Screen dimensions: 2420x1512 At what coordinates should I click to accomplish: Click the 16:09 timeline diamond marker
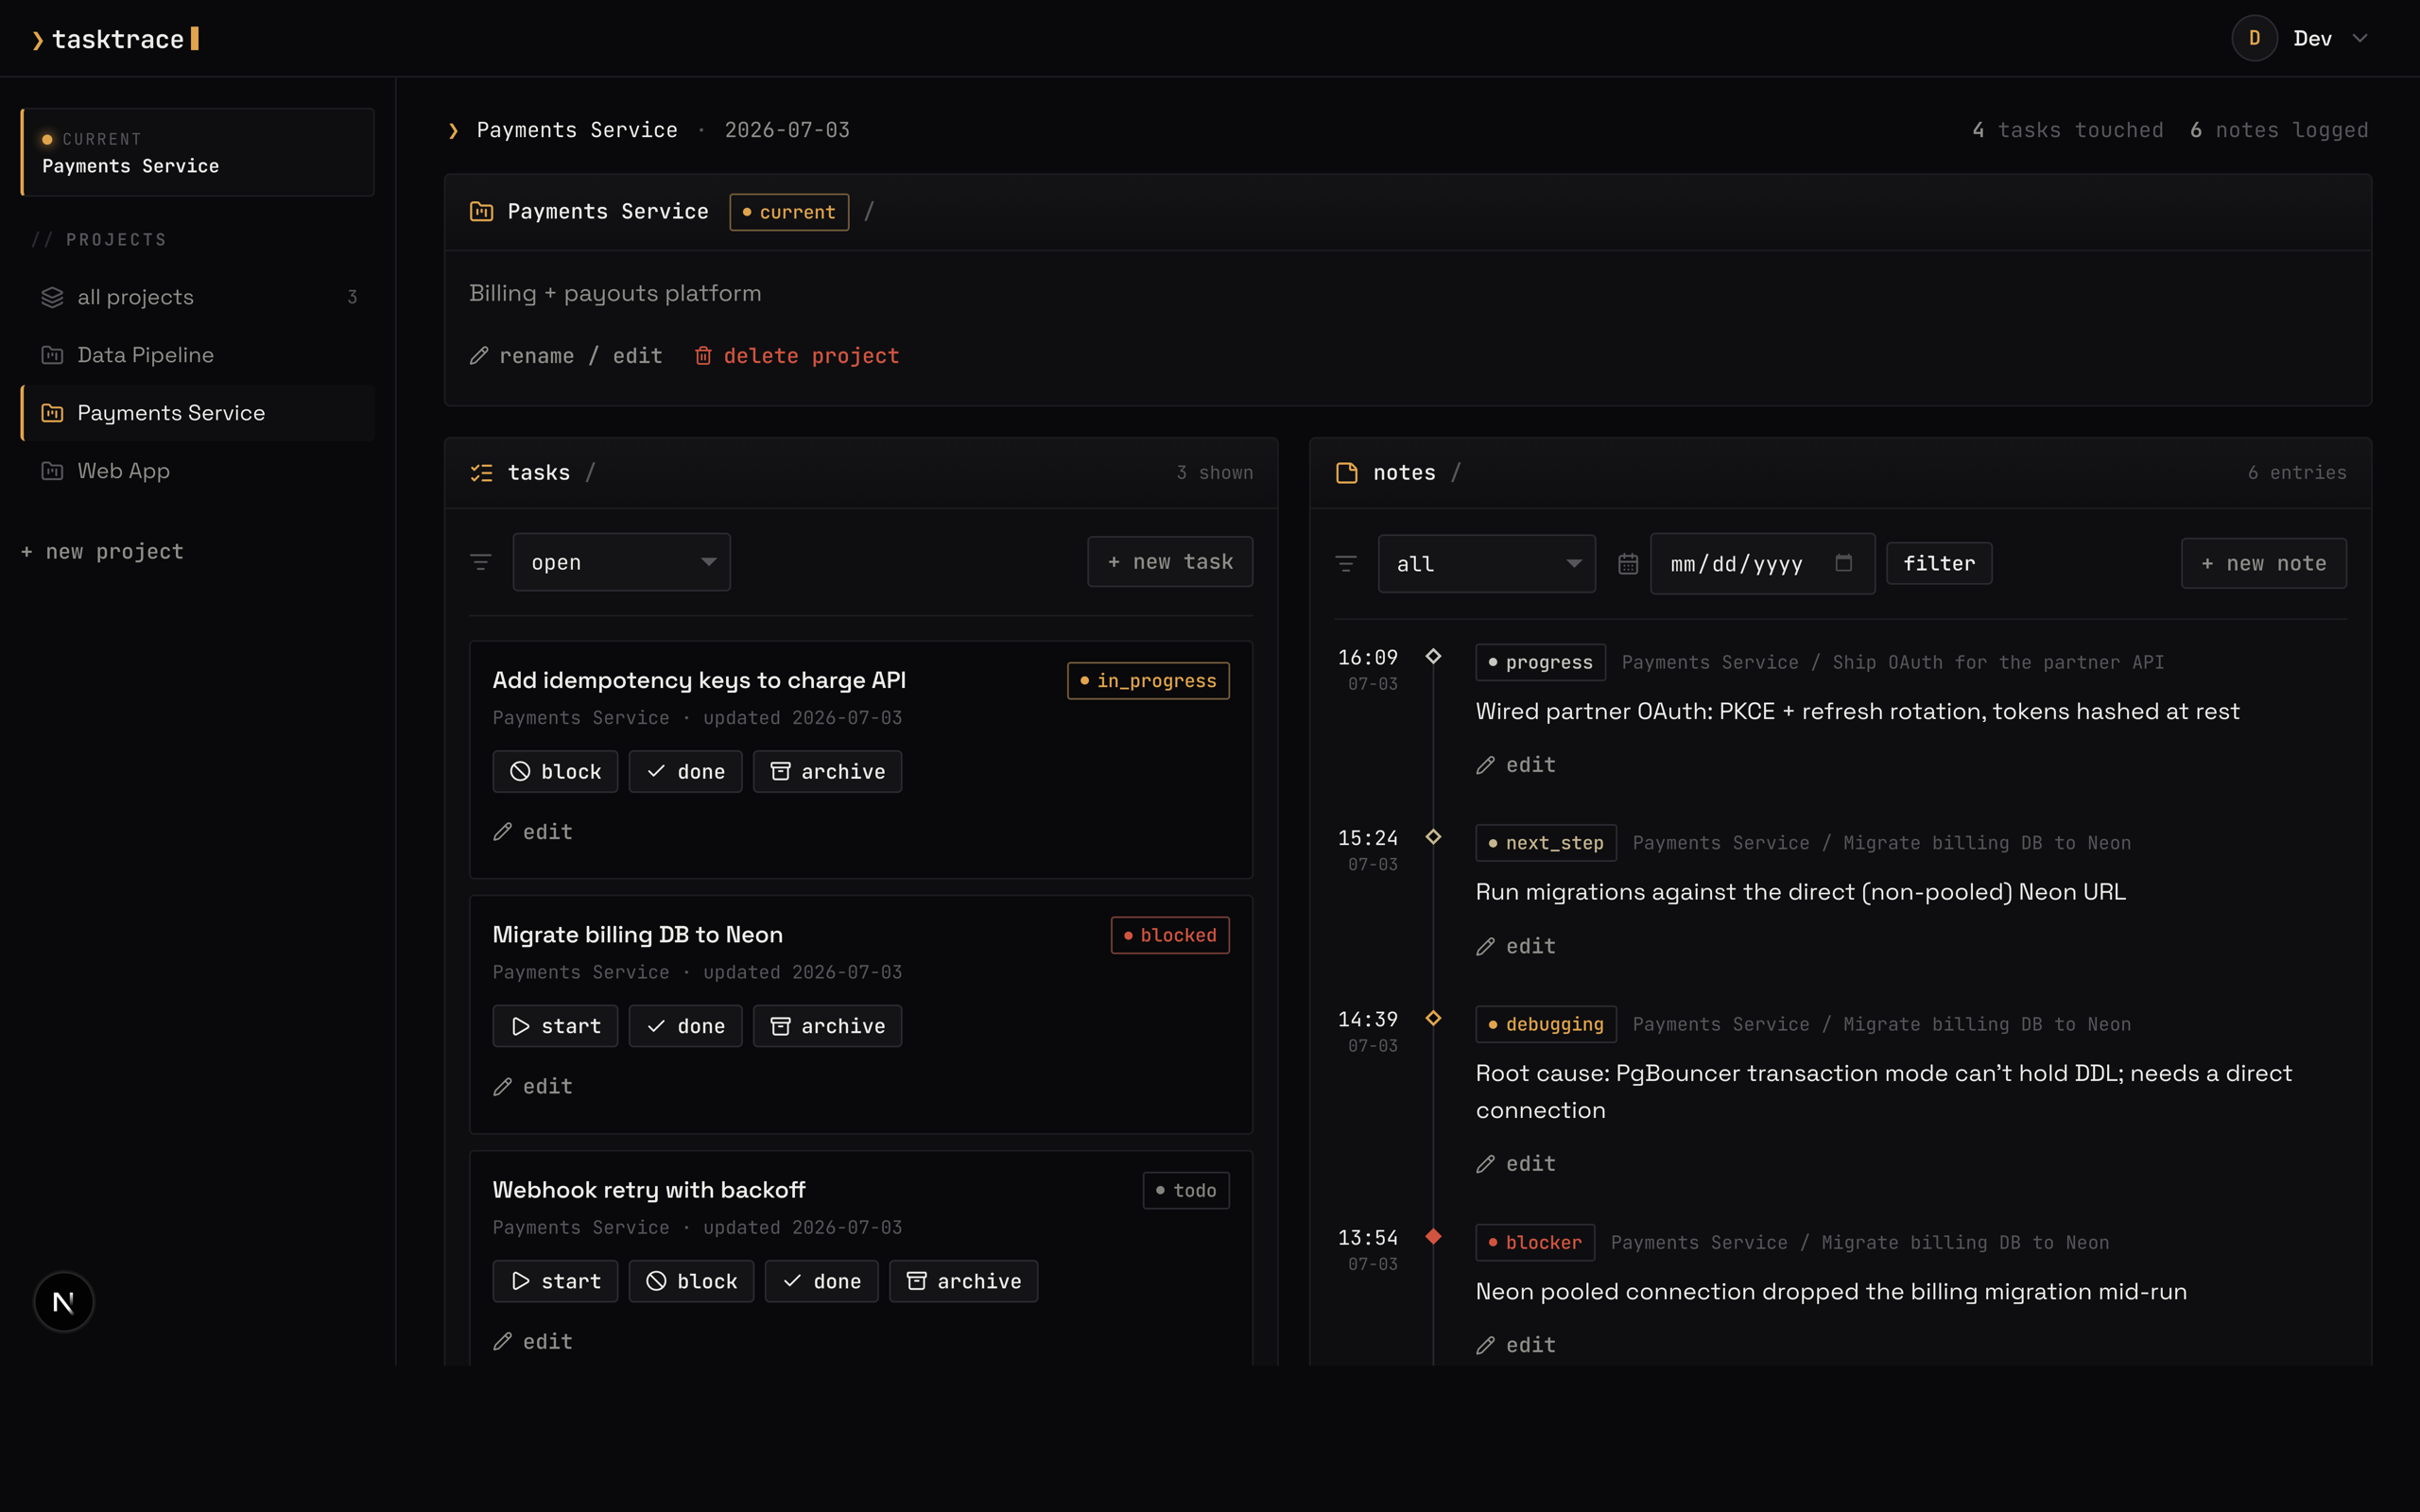[1433, 656]
